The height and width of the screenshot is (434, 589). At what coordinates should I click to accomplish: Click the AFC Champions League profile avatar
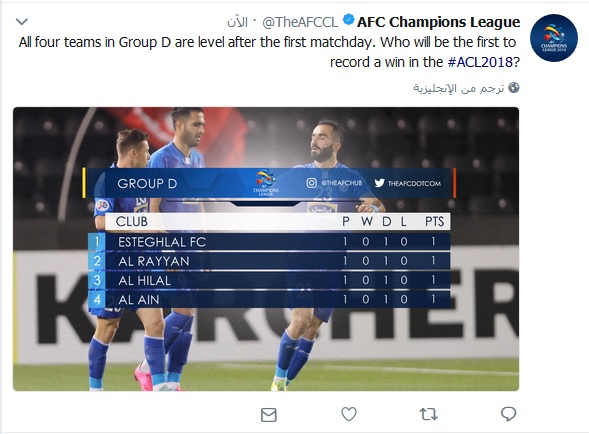[x=554, y=38]
